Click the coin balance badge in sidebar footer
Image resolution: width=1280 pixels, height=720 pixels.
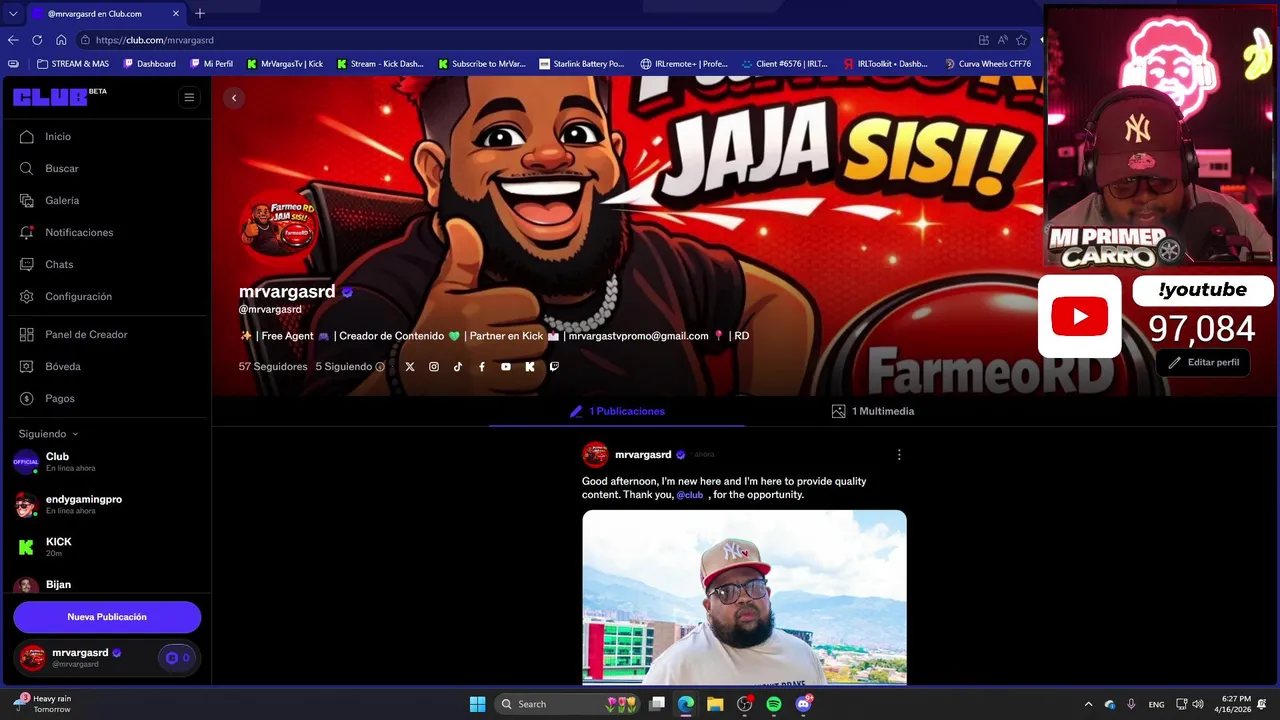[178, 658]
